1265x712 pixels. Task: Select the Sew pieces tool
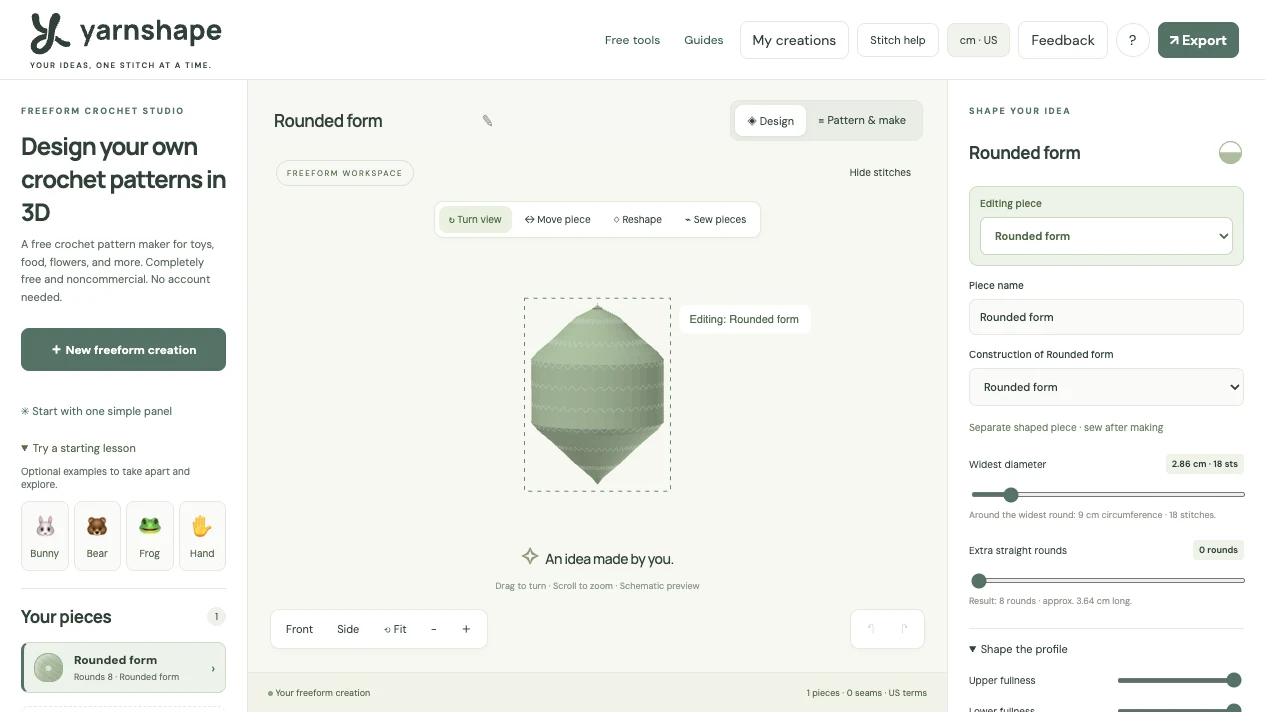click(716, 220)
